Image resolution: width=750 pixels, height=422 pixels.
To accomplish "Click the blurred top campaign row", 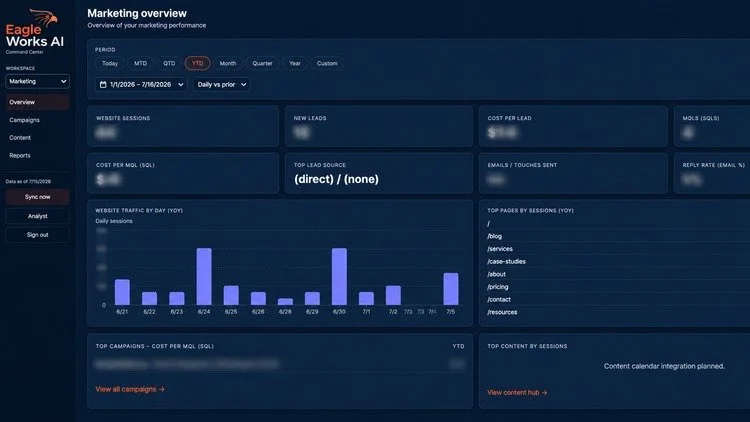I will pos(280,365).
